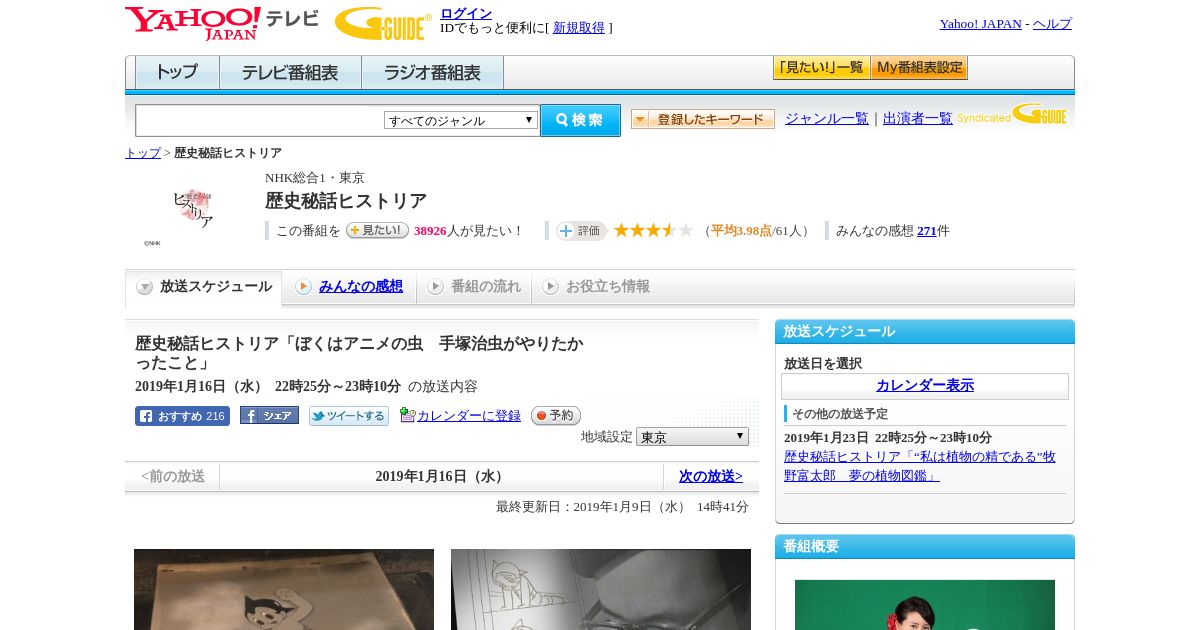
Task: Select the 放送スケジュール tab
Action: click(204, 287)
